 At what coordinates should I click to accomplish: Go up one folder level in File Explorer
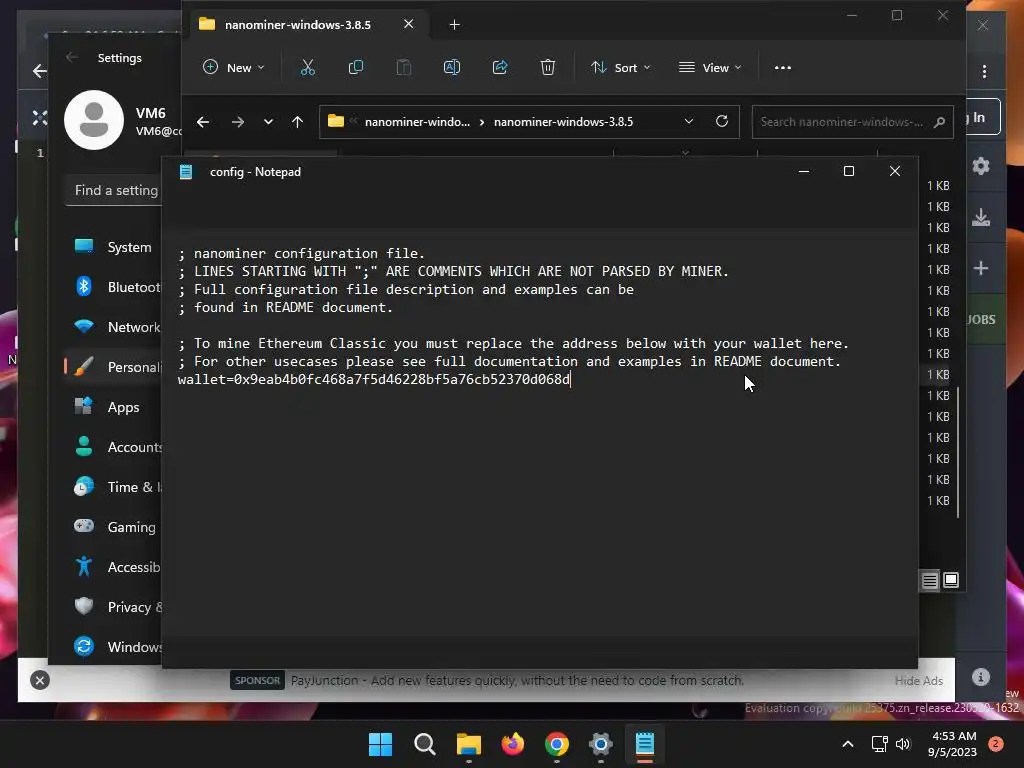click(x=297, y=122)
